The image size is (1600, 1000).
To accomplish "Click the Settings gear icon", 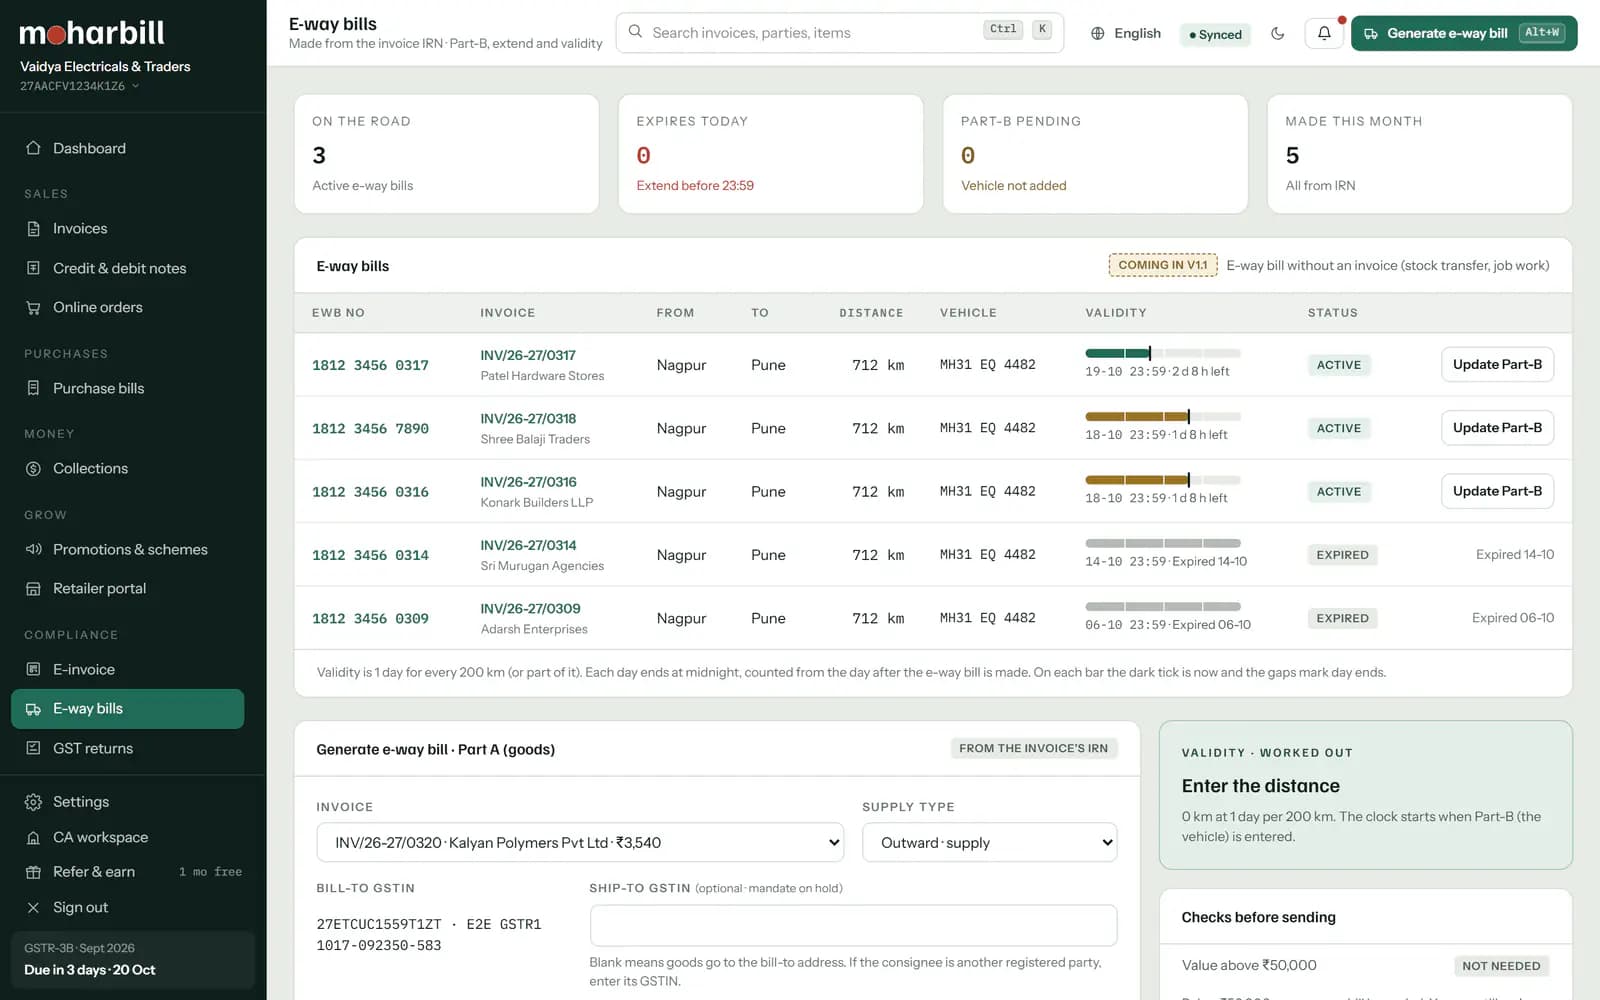I will point(33,802).
